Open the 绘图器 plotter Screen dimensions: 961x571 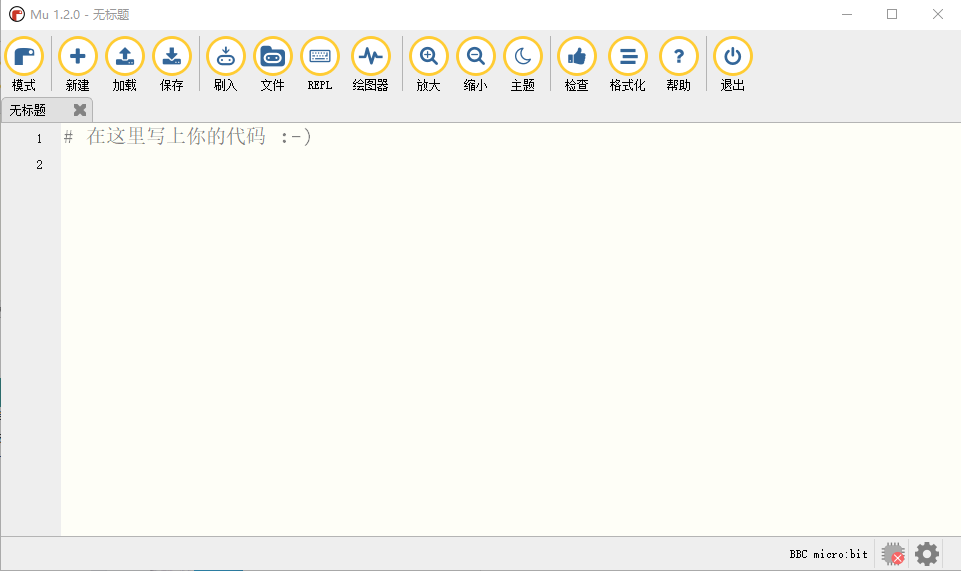point(371,64)
